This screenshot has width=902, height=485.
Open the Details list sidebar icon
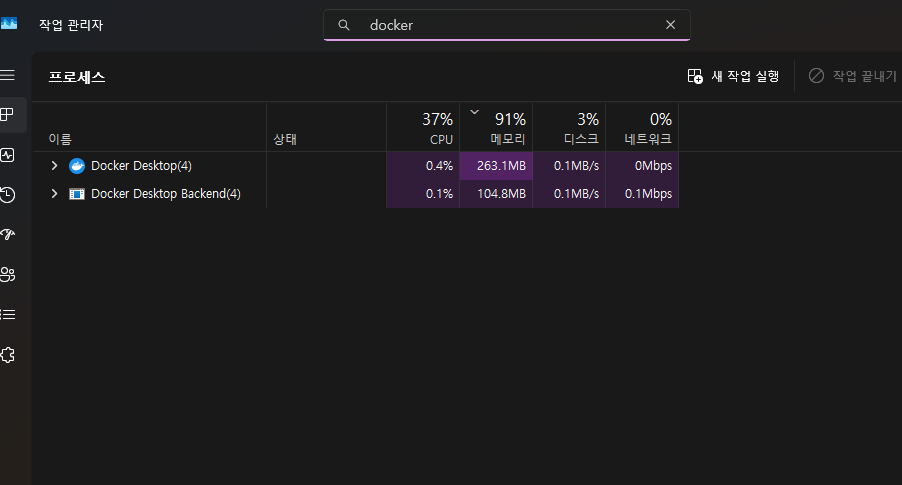click(7, 315)
